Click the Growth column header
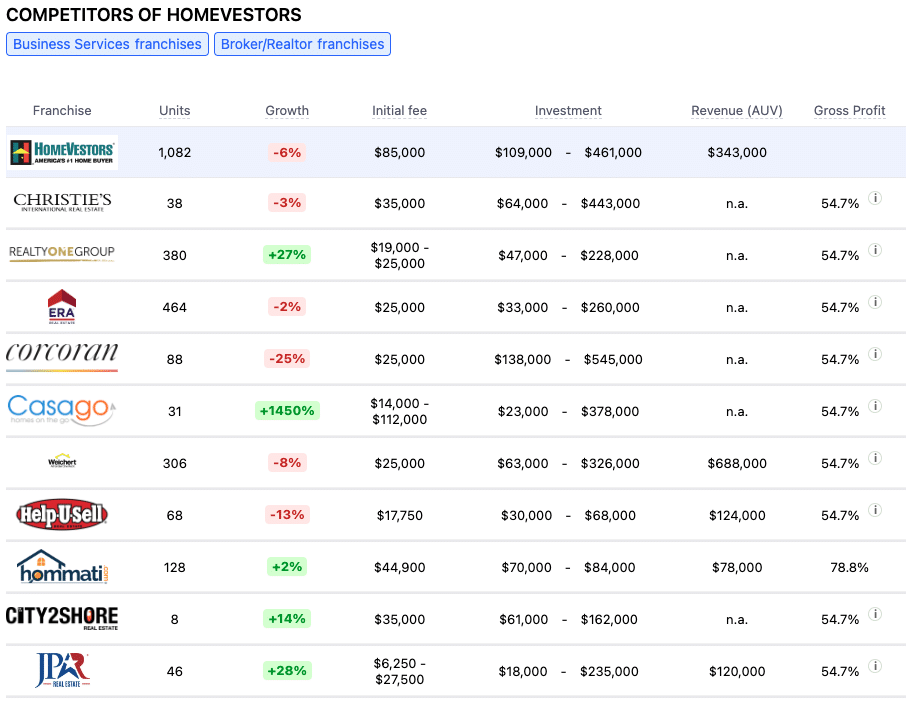 (x=287, y=110)
